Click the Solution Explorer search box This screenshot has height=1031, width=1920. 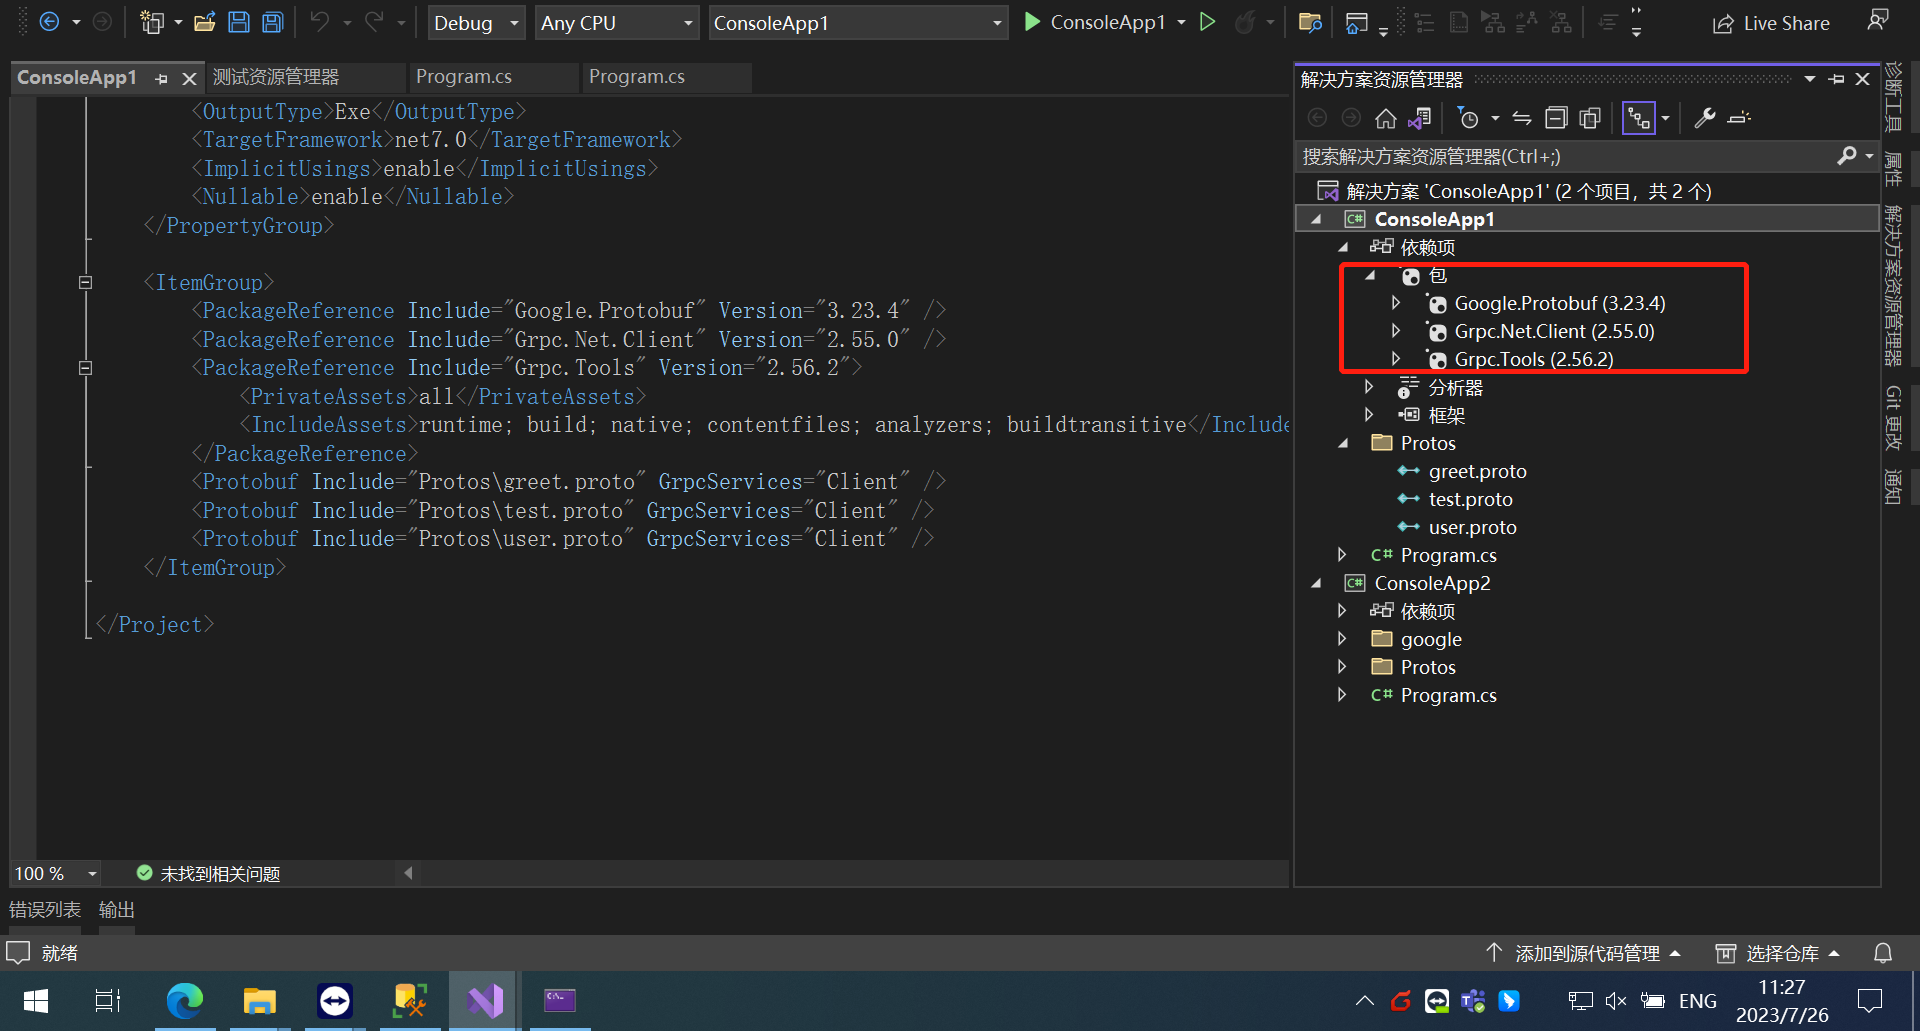1566,156
